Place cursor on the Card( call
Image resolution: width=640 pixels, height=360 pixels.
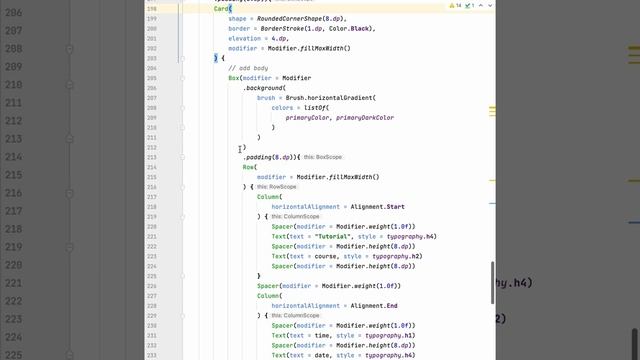(222, 9)
